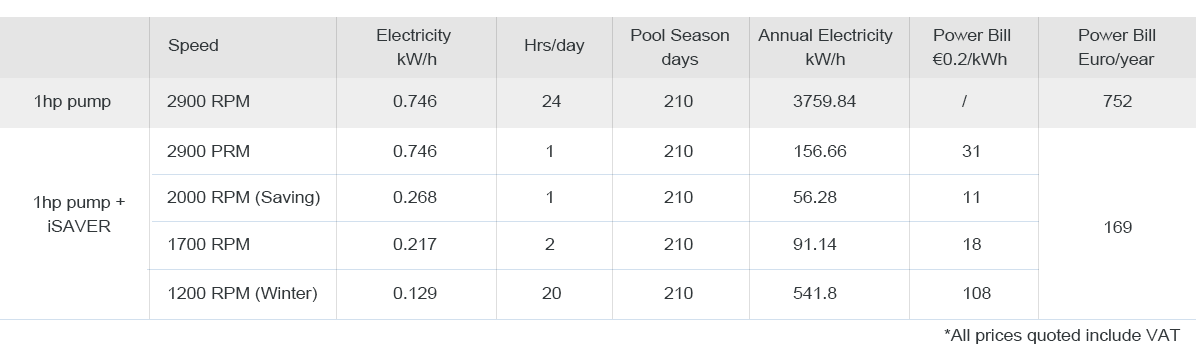Viewport: 1196px width, 361px height.
Task: Select the 169 Euro/year total
Action: [1117, 227]
